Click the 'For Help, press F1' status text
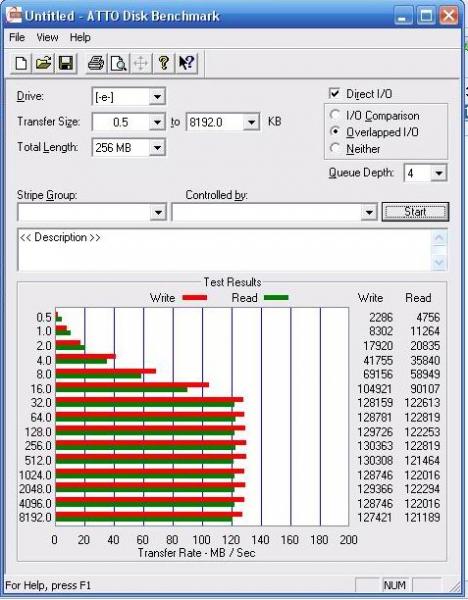This screenshot has height=600, width=468. point(48,585)
